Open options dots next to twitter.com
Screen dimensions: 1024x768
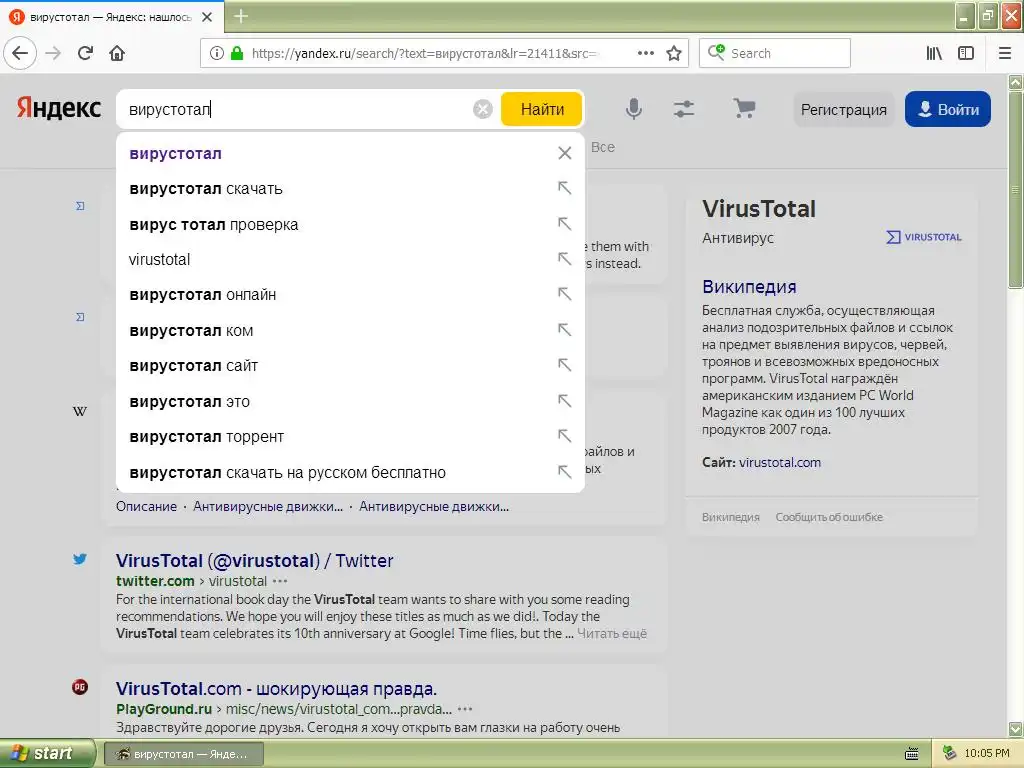click(x=280, y=581)
